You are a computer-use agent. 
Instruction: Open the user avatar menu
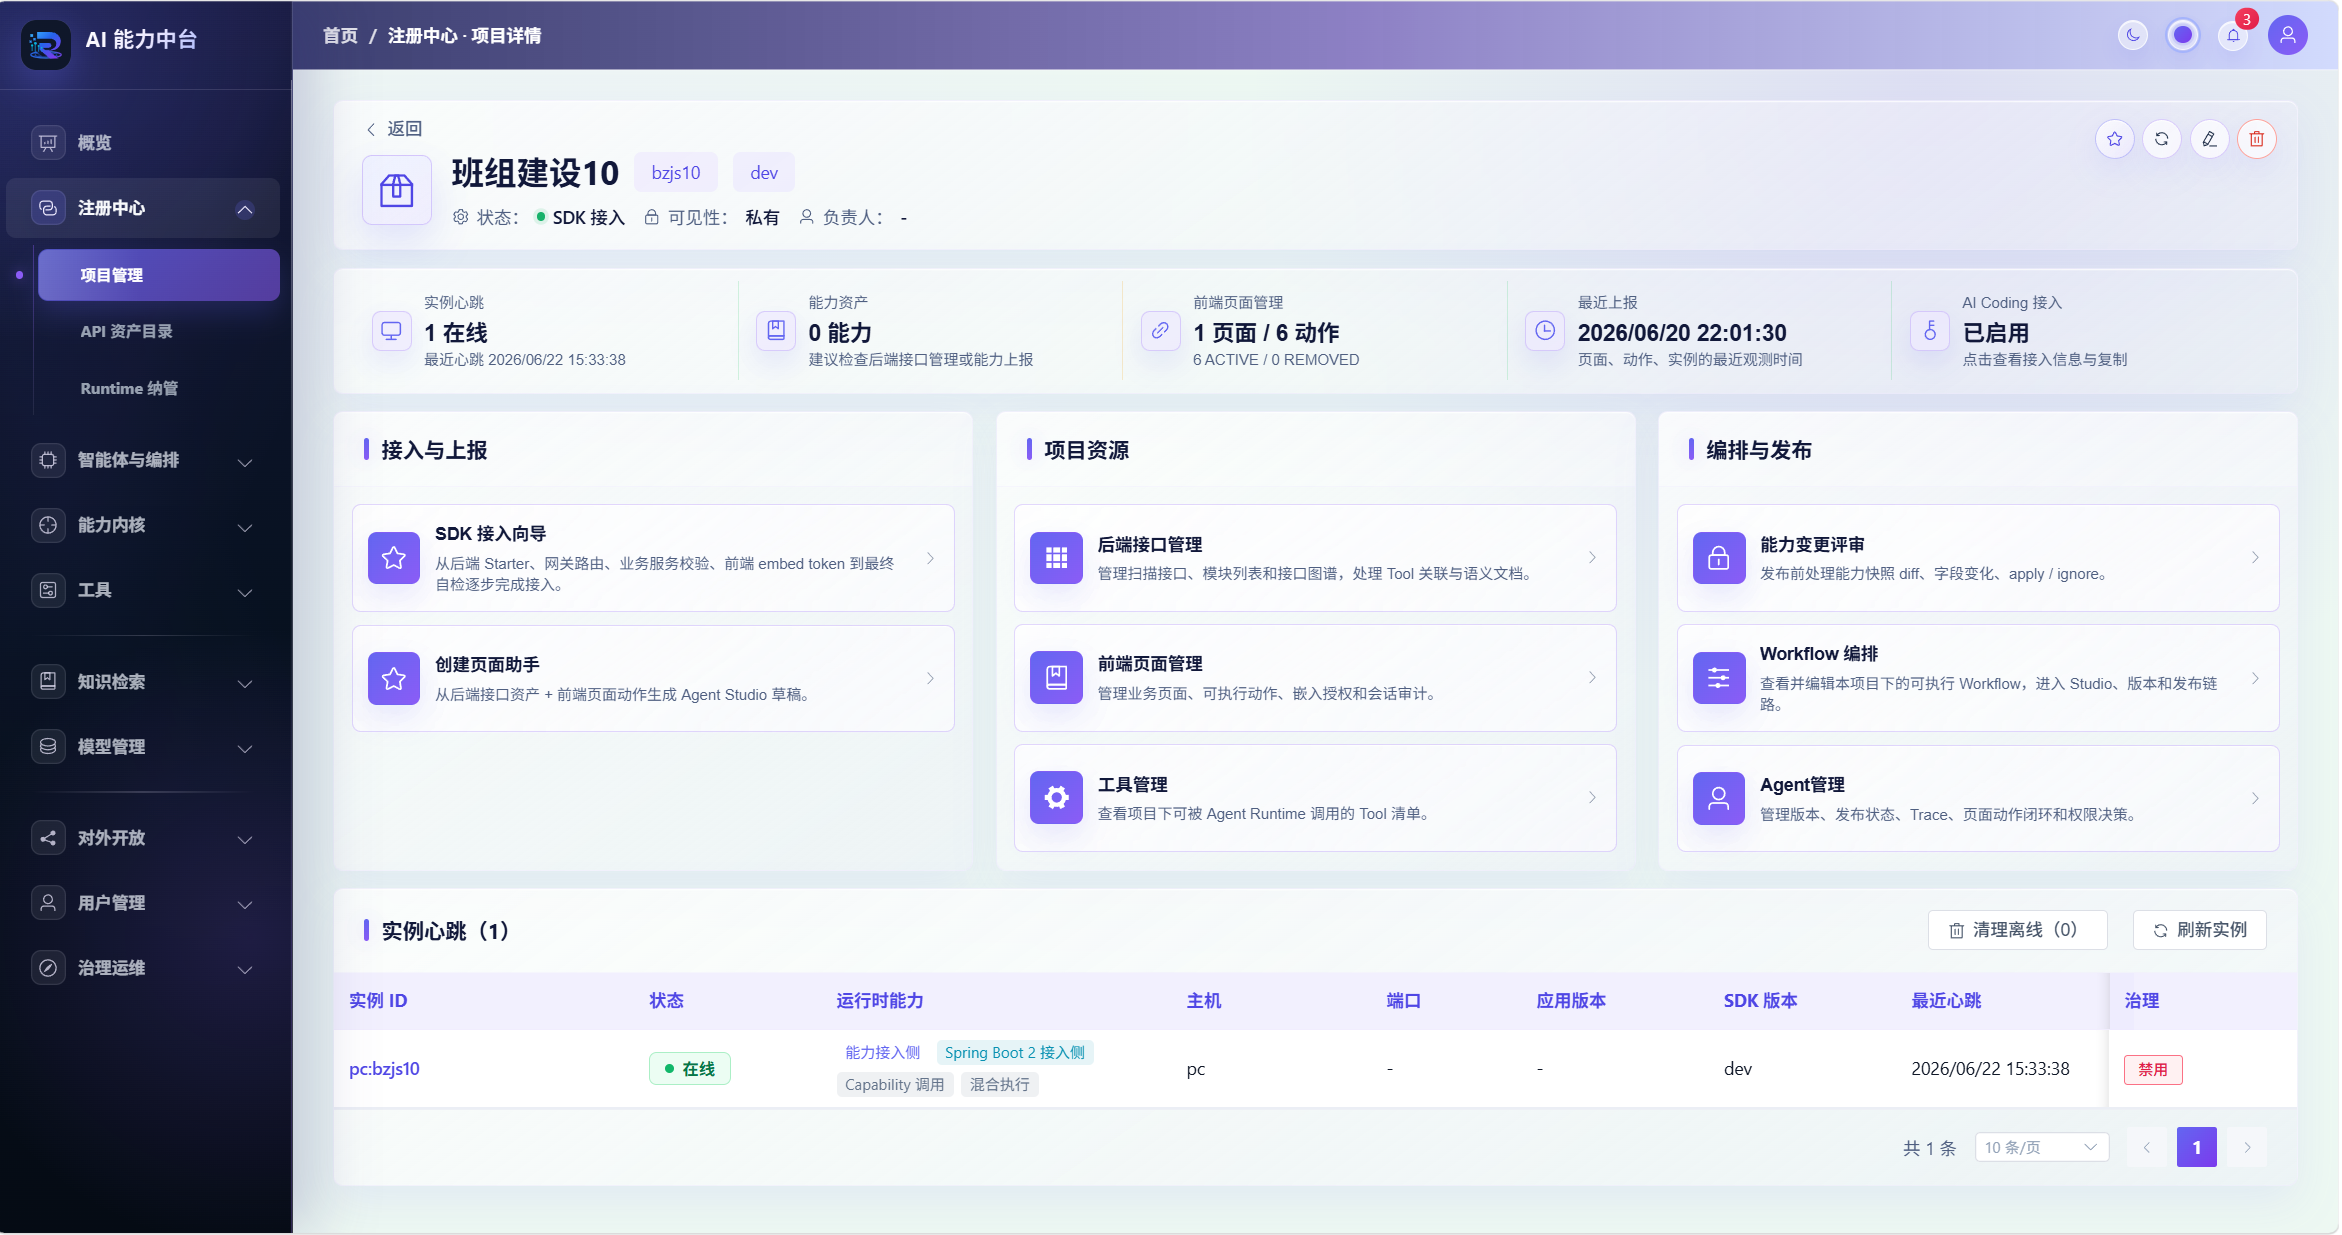[2287, 35]
